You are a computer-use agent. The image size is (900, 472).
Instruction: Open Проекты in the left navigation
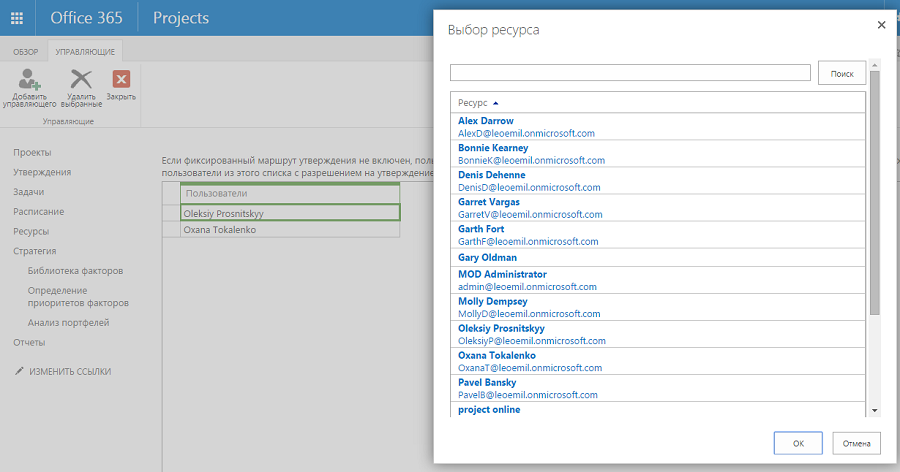tap(32, 152)
